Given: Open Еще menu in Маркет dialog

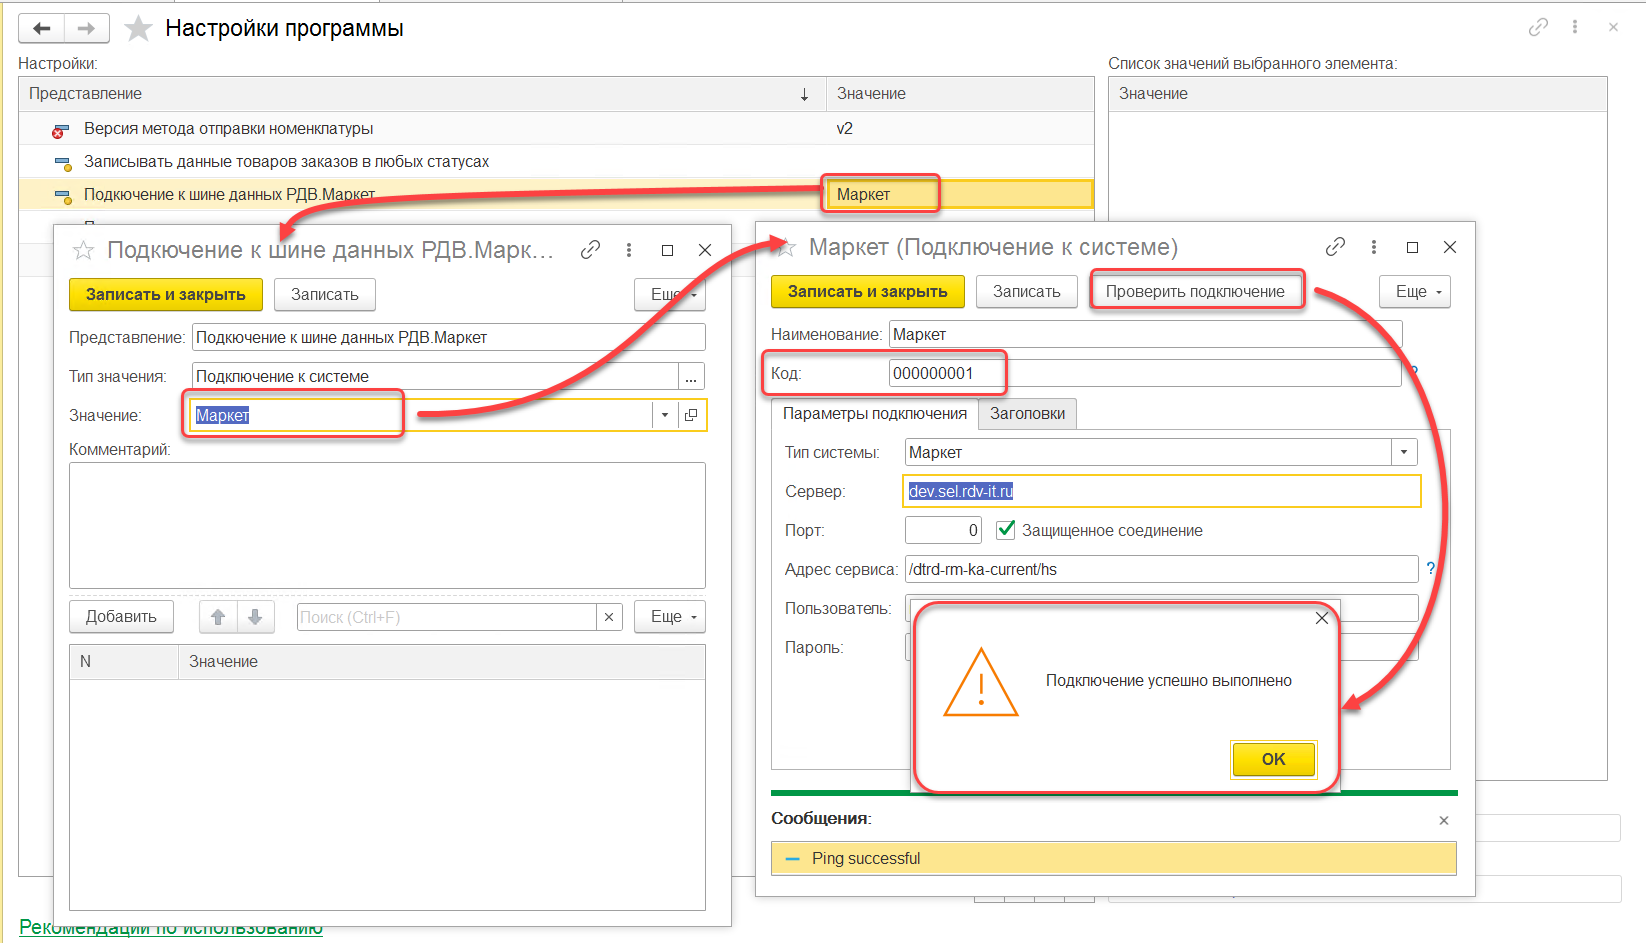Looking at the screenshot, I should (1414, 292).
